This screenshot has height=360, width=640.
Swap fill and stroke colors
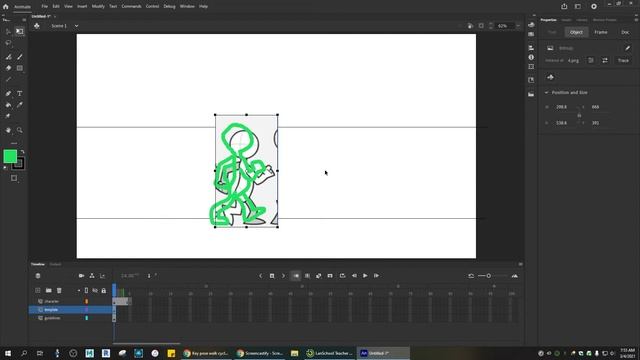(22, 151)
